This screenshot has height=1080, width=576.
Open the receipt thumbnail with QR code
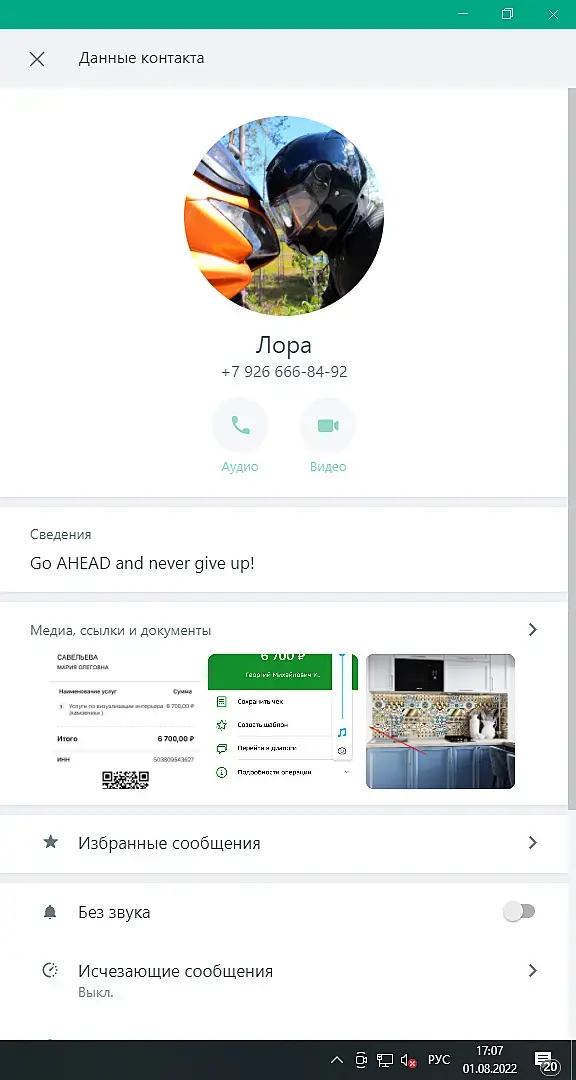point(125,721)
